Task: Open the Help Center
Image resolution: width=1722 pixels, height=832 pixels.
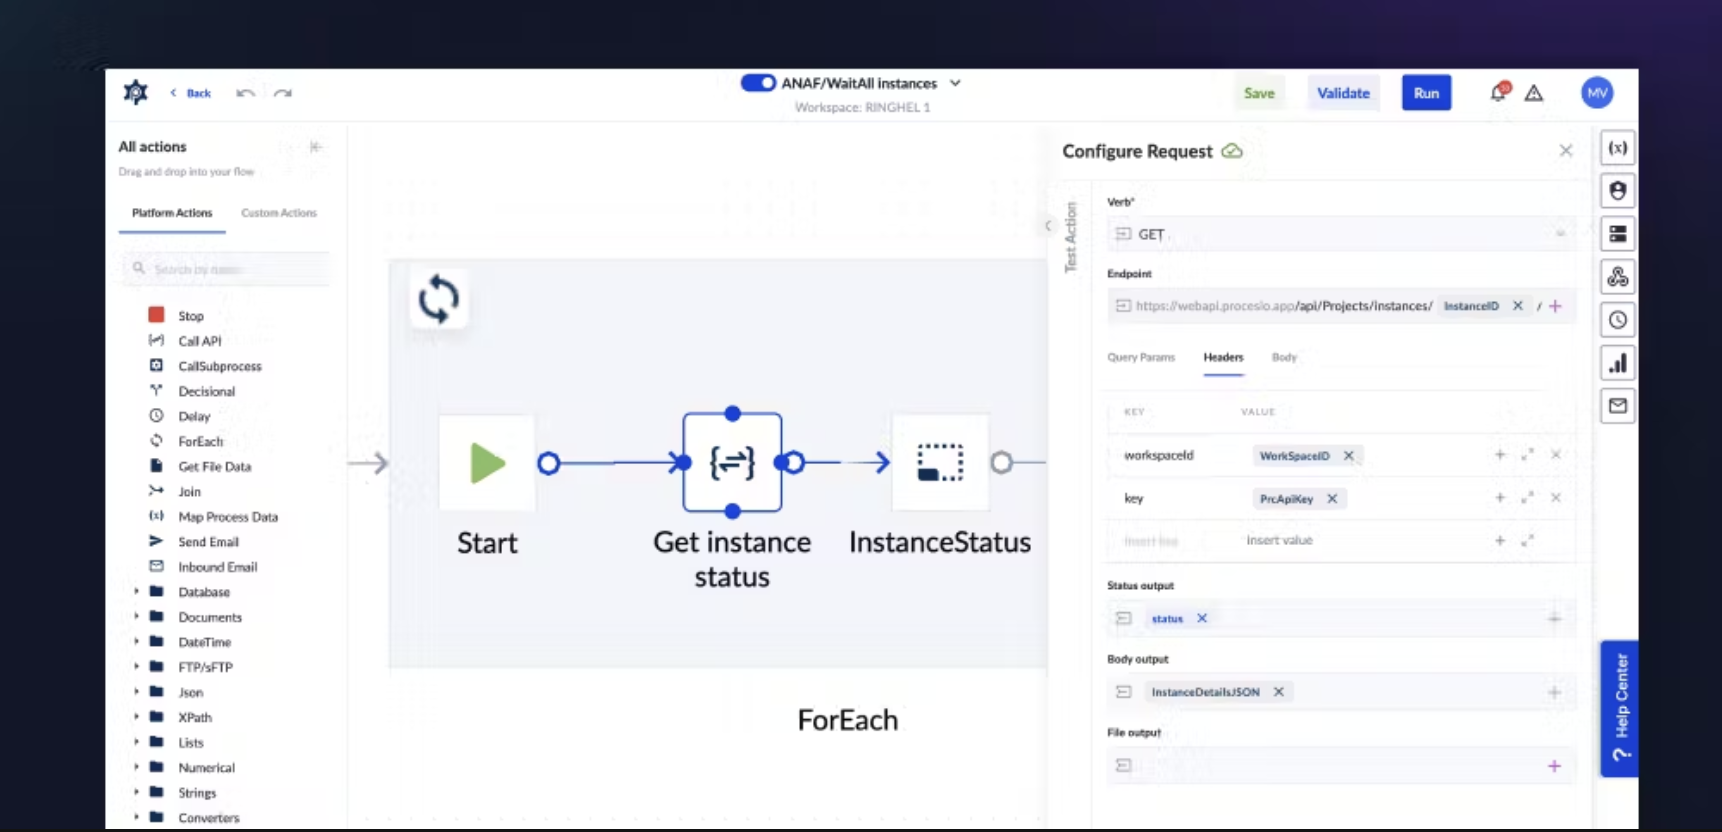Action: point(1620,708)
